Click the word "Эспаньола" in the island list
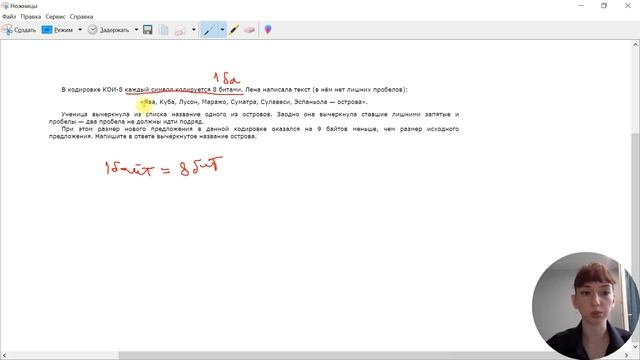640x360 pixels. (x=311, y=102)
